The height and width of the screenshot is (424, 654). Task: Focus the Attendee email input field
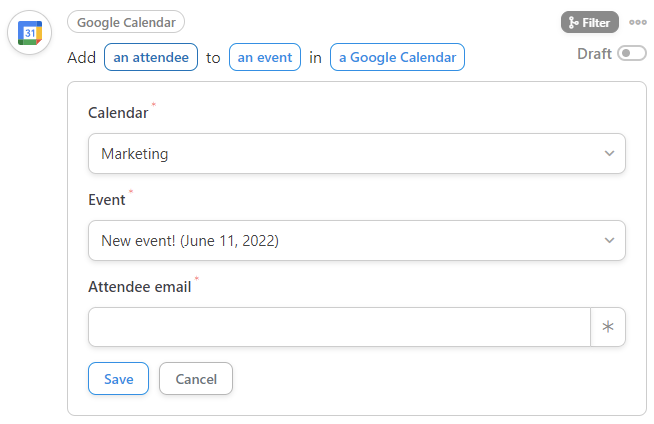coord(339,327)
